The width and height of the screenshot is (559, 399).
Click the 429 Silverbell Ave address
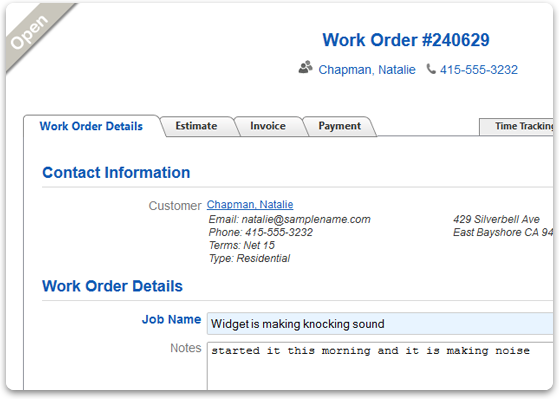point(496,219)
